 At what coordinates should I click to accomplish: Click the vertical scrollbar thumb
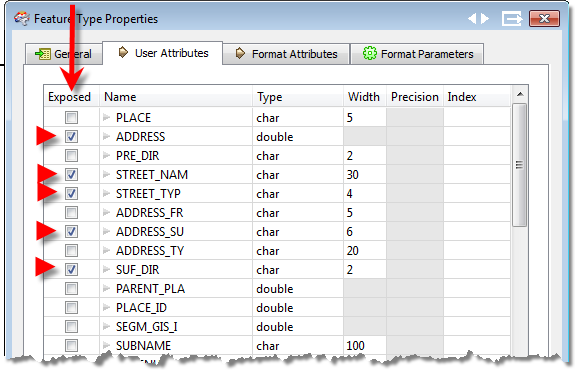click(x=519, y=165)
